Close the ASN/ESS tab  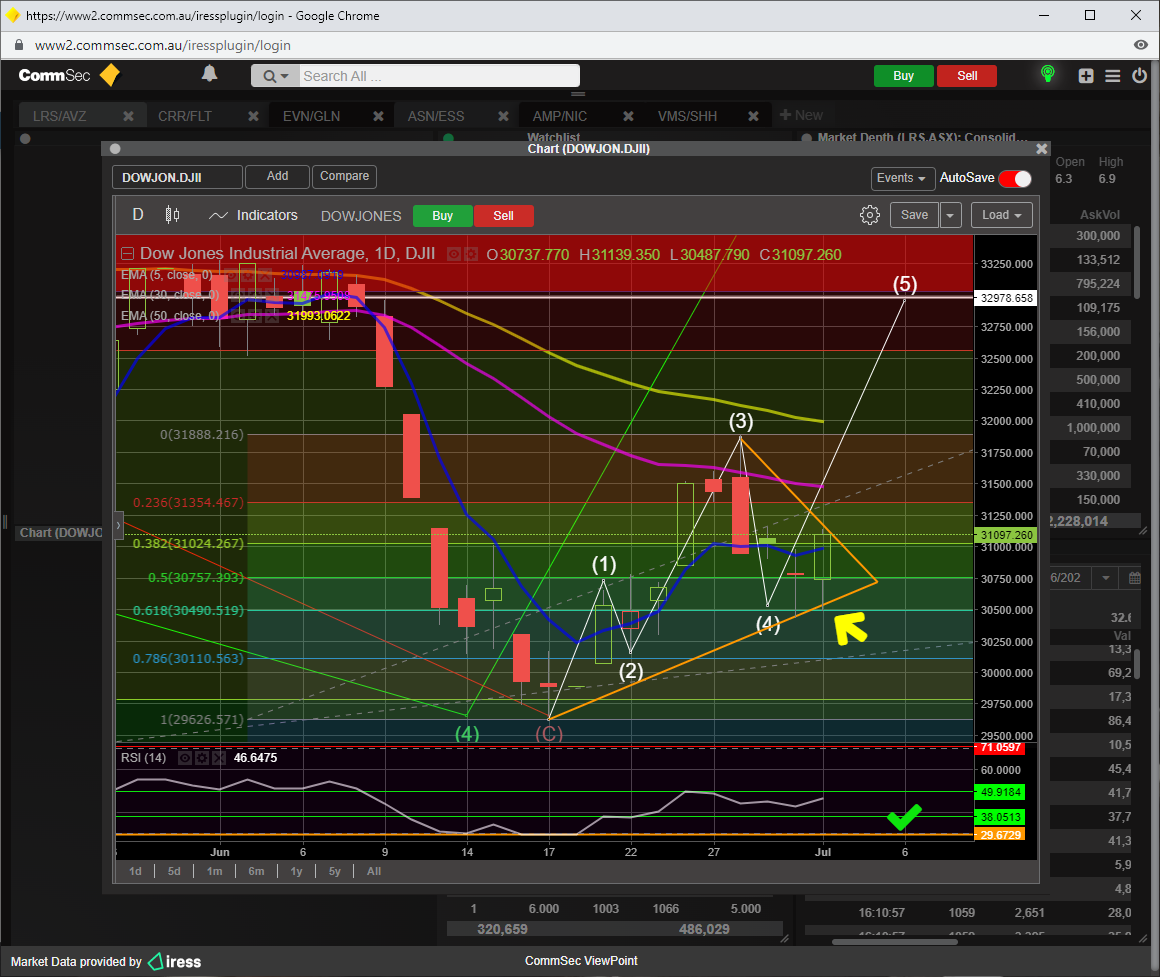pyautogui.click(x=503, y=116)
